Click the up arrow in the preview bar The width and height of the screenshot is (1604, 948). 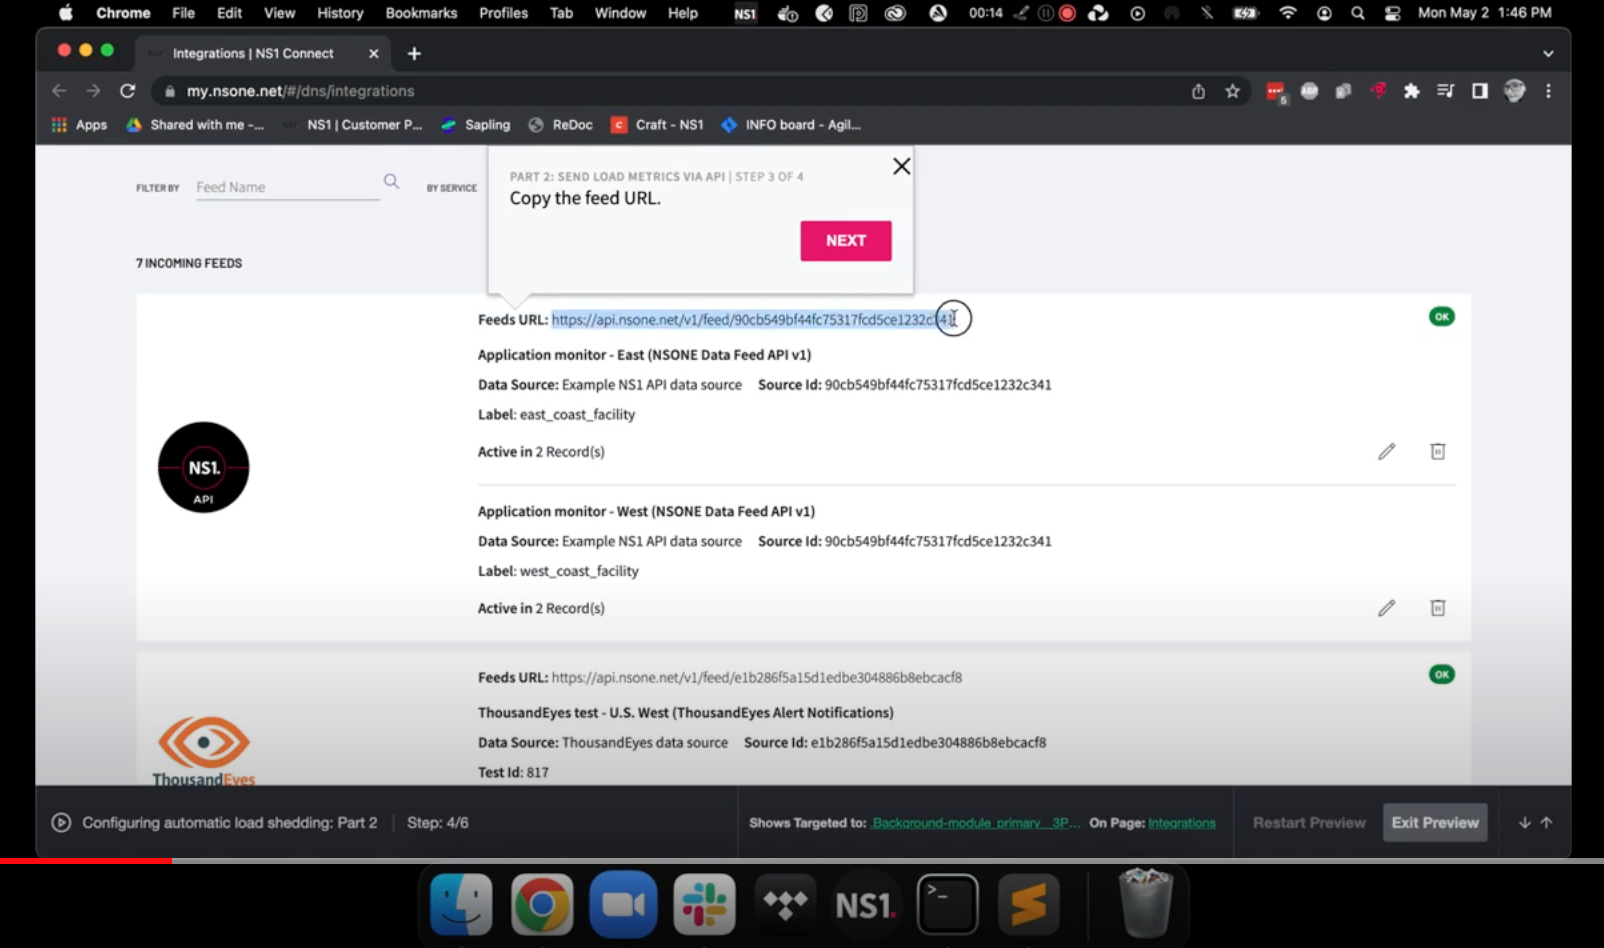1546,823
